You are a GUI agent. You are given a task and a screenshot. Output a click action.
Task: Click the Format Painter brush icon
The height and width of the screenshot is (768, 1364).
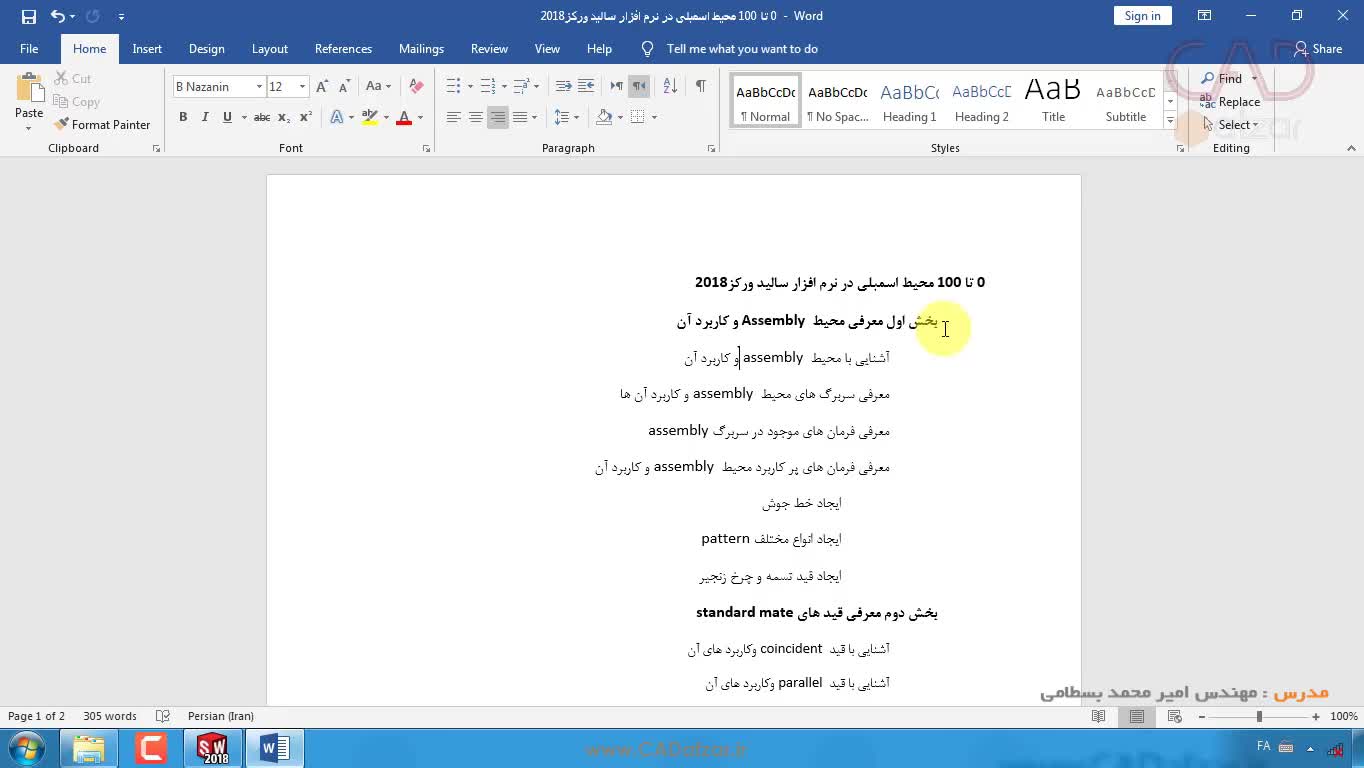pos(62,125)
